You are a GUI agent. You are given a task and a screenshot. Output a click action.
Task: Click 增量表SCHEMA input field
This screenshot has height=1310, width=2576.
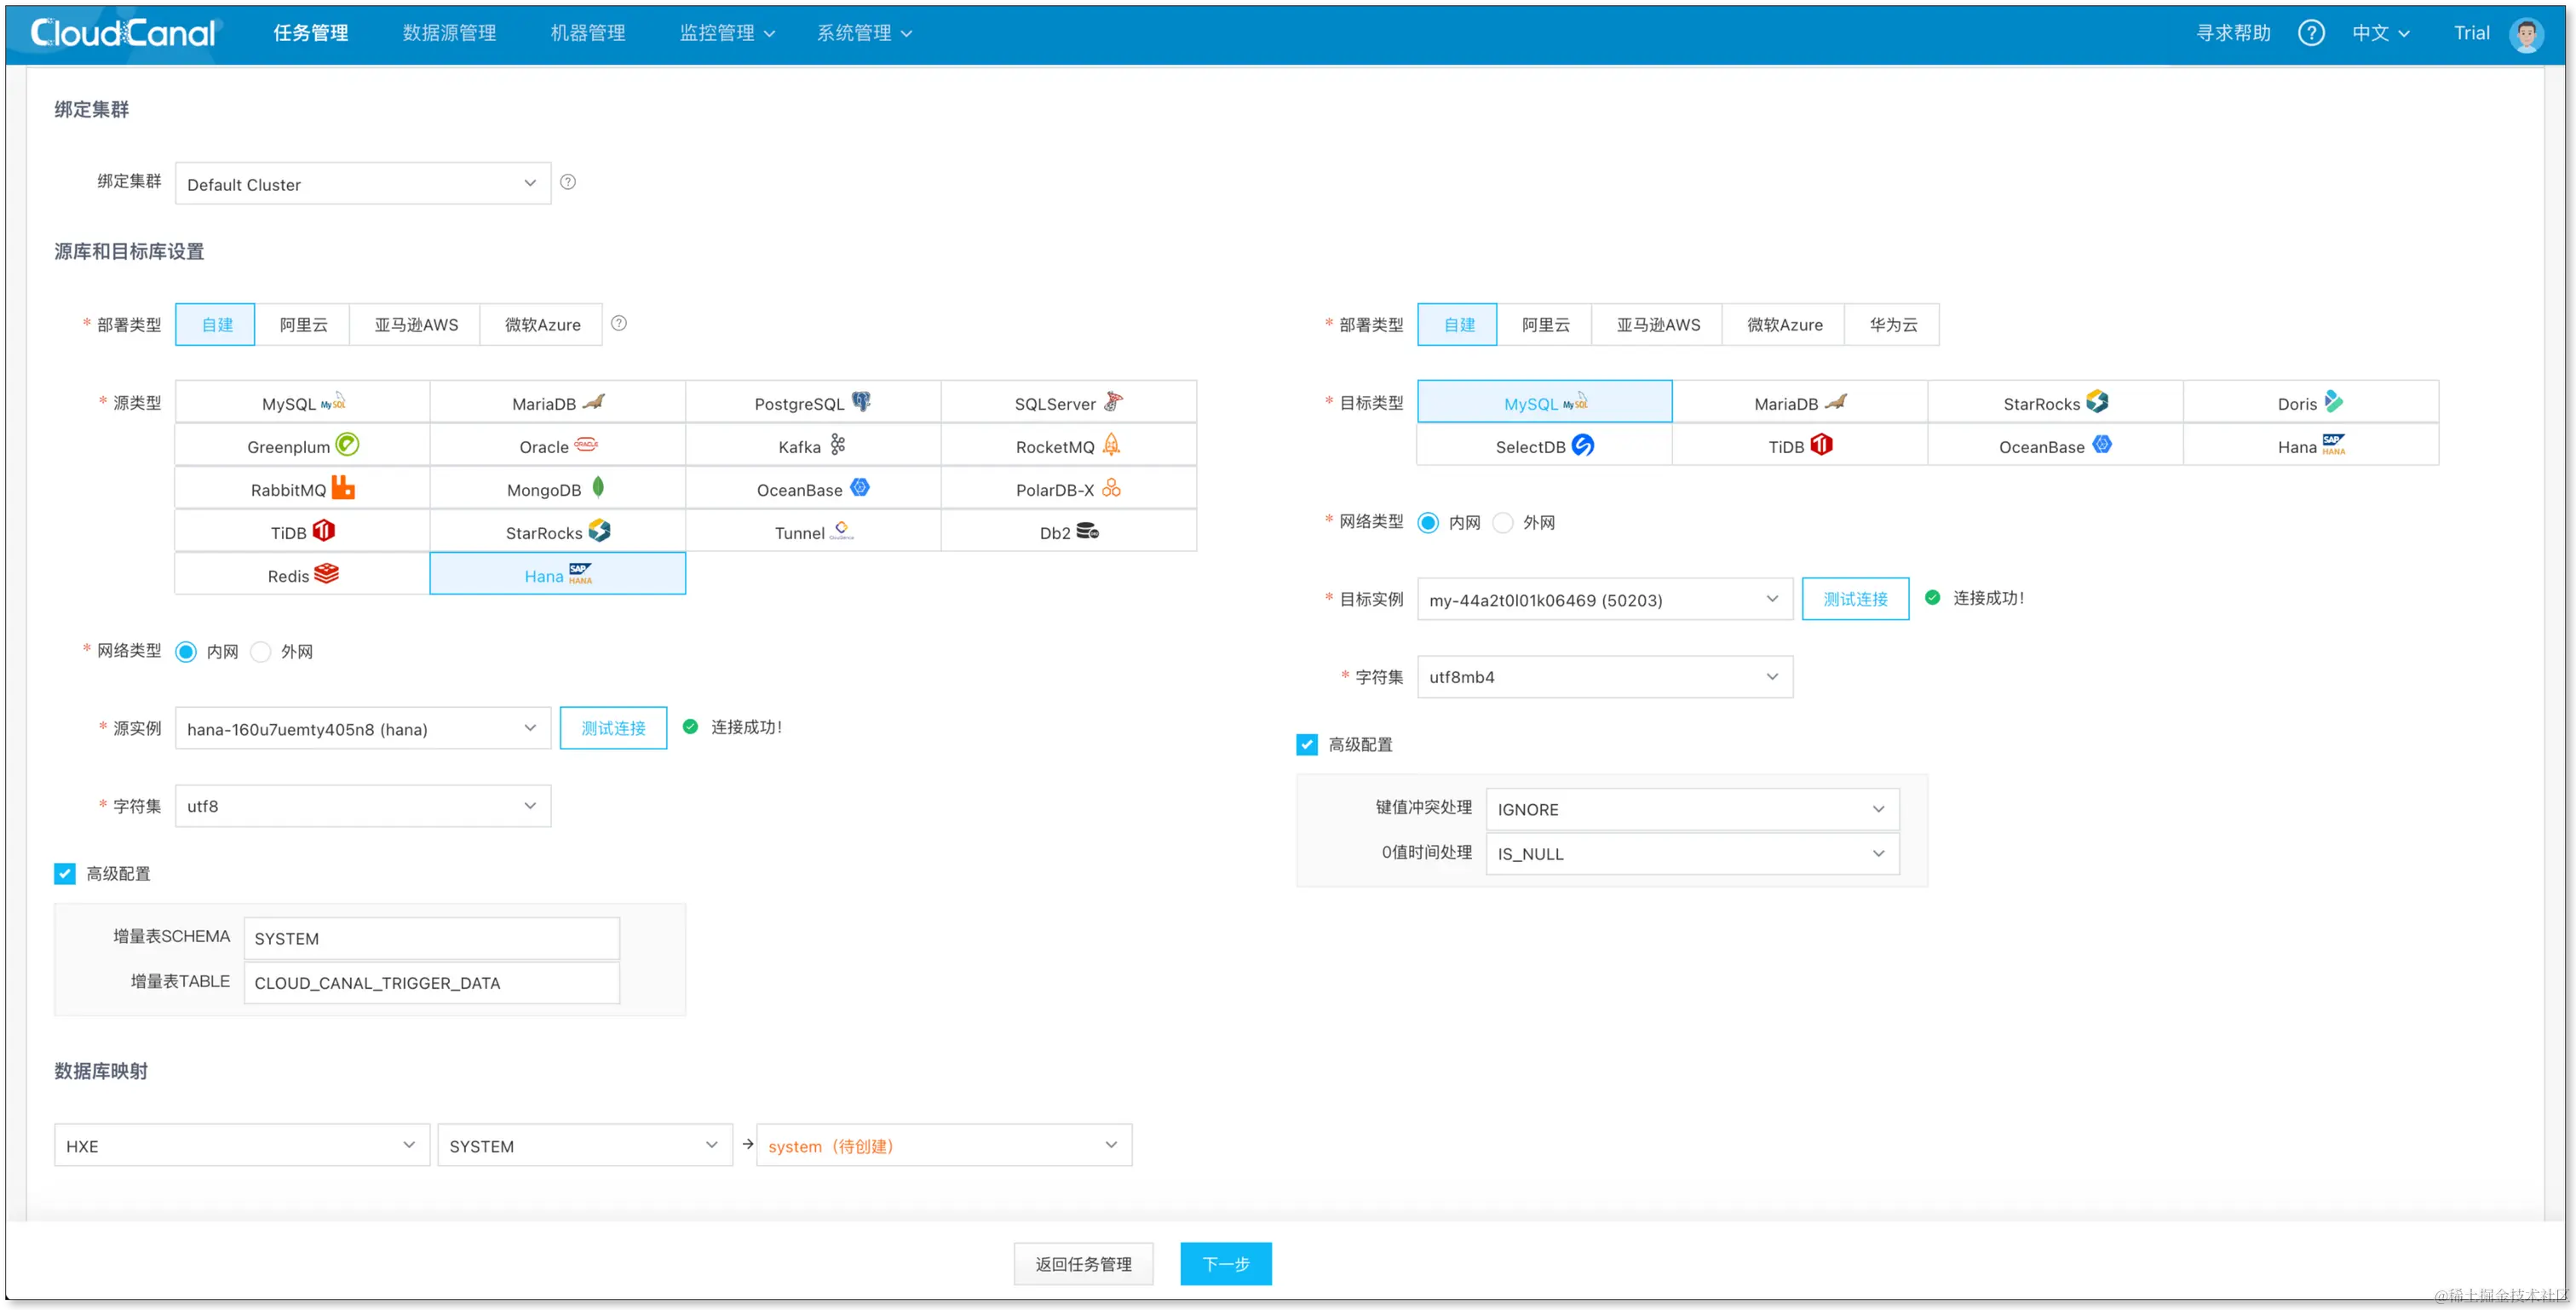(432, 939)
